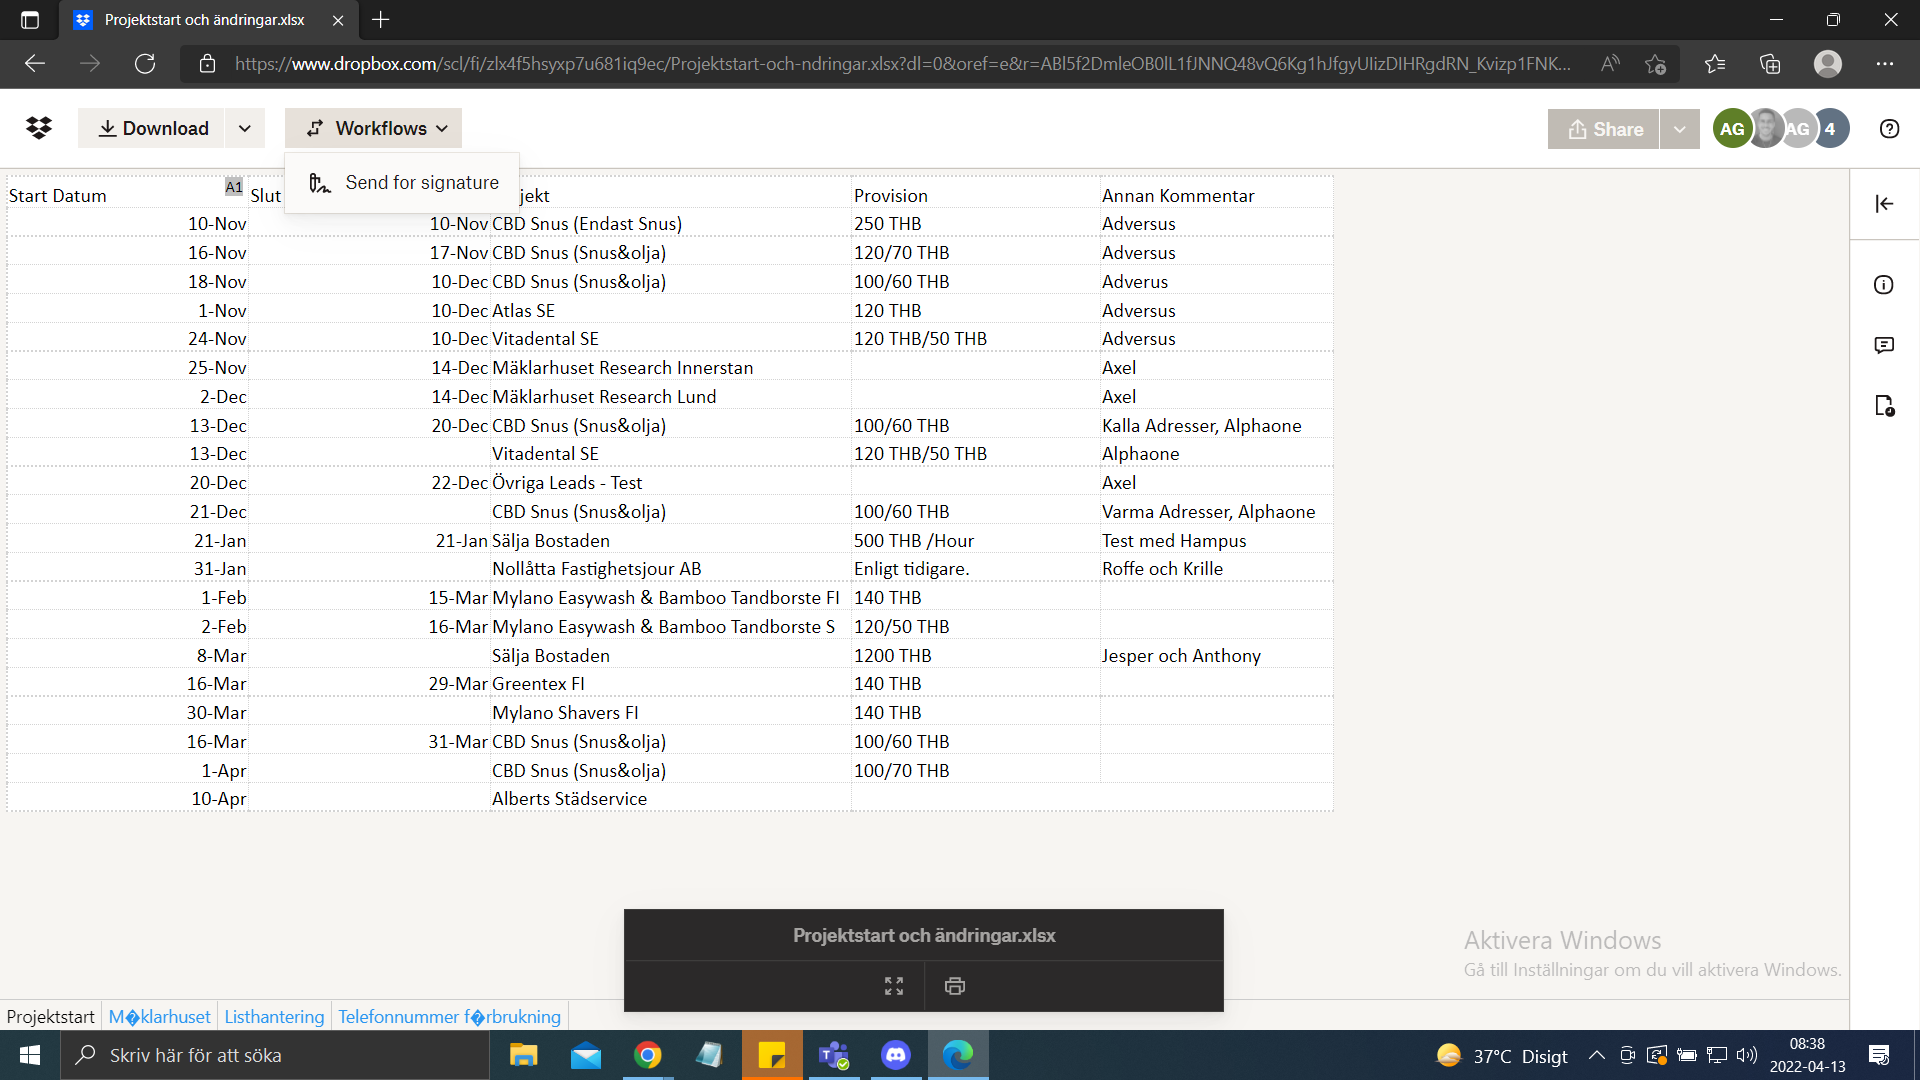Click Discord taskbar icon
Screen dimensions: 1920x1080
click(897, 1054)
